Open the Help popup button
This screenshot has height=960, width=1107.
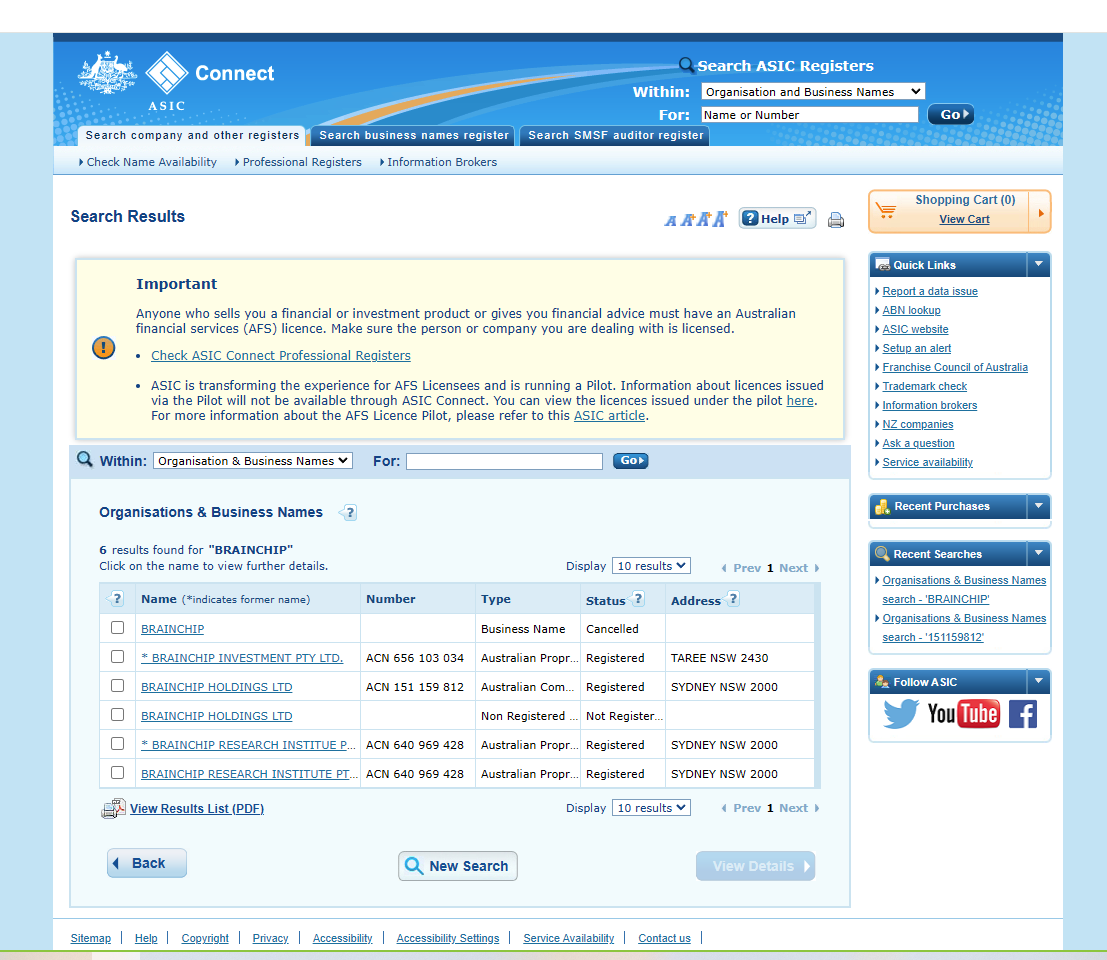point(777,219)
